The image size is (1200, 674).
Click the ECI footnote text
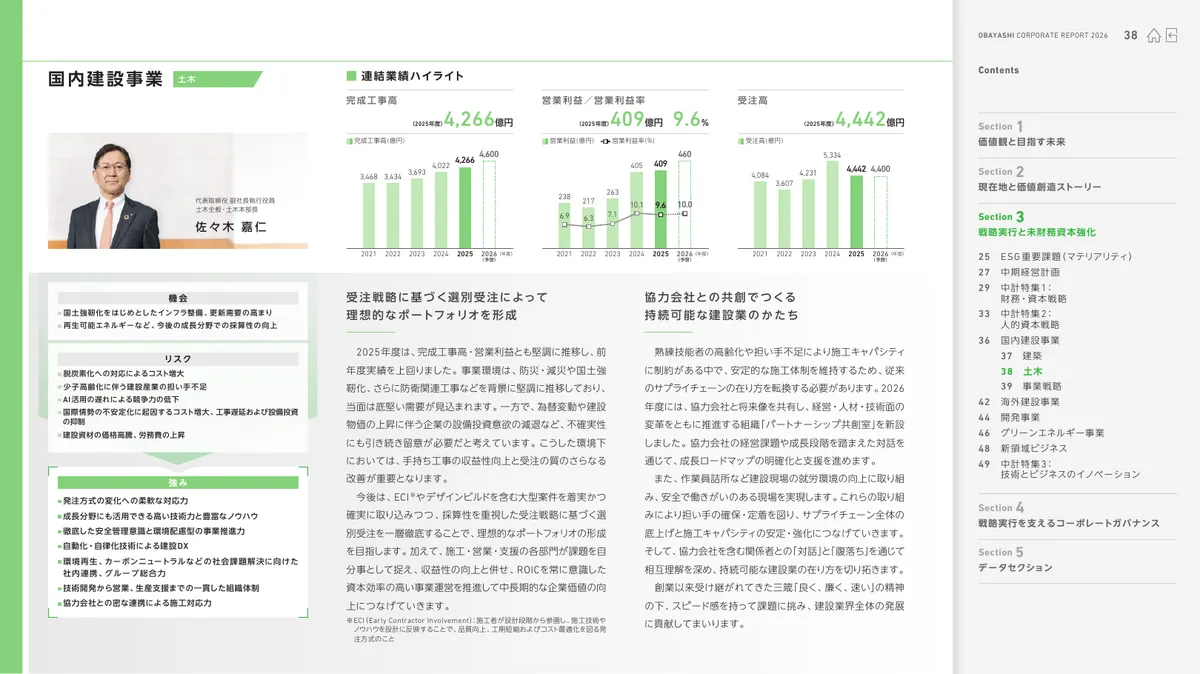click(x=476, y=630)
